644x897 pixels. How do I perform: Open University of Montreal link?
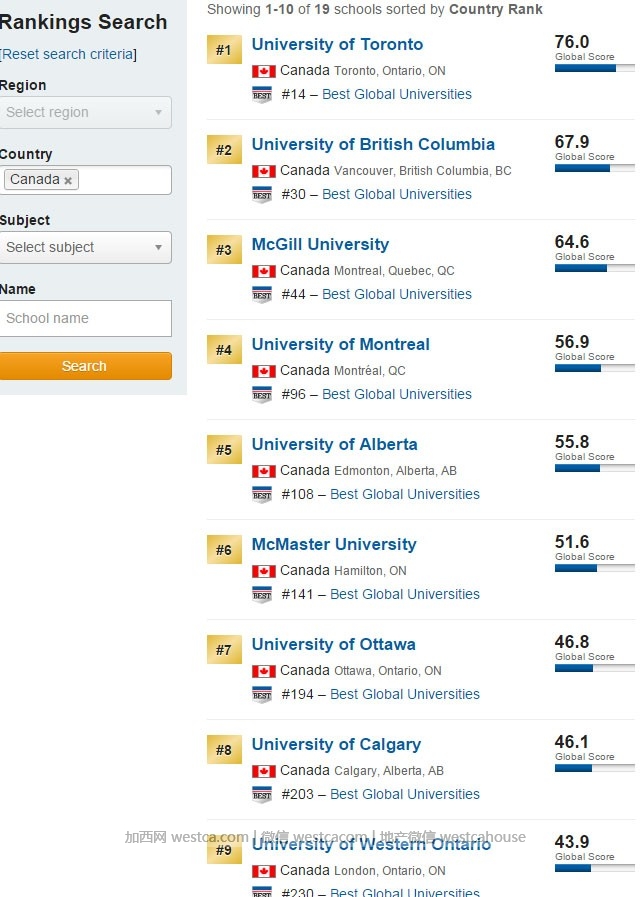pyautogui.click(x=340, y=344)
